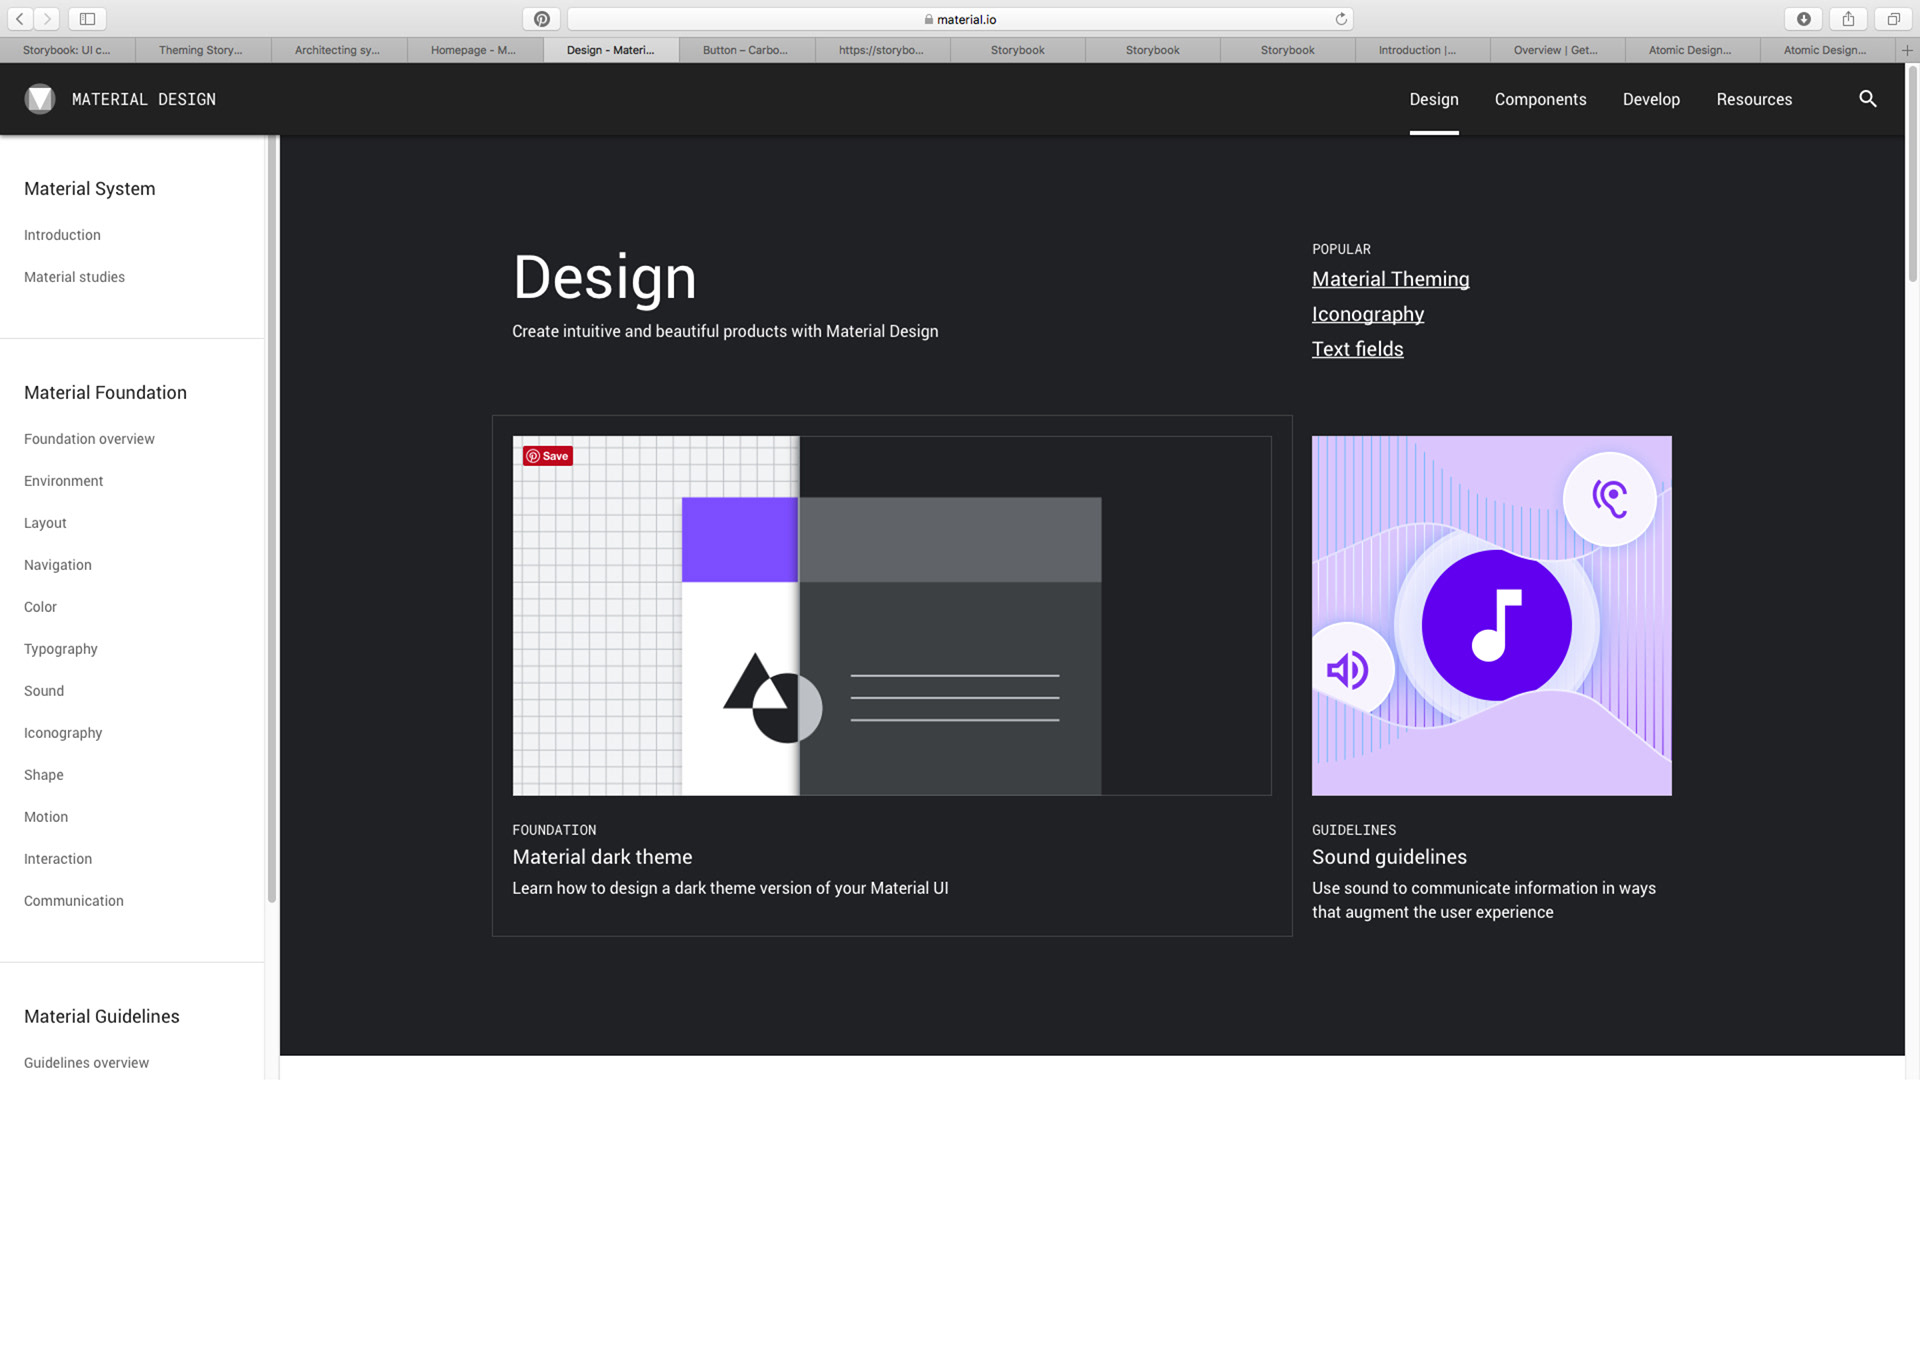Image resolution: width=1920 pixels, height=1365 pixels.
Task: Open the Design nav item
Action: pos(1434,99)
